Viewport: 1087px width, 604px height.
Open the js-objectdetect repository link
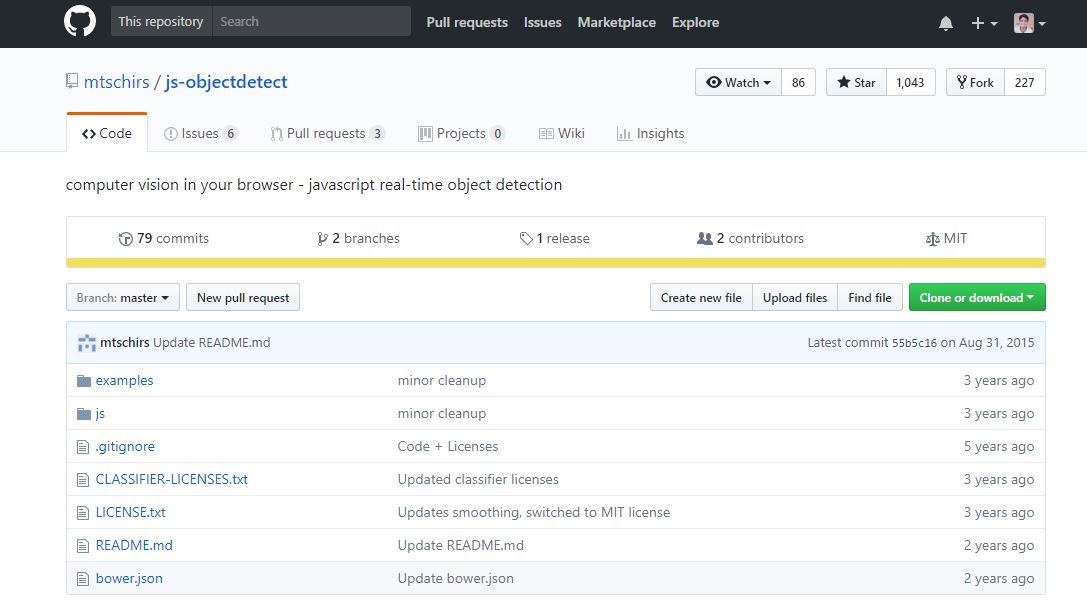point(226,82)
